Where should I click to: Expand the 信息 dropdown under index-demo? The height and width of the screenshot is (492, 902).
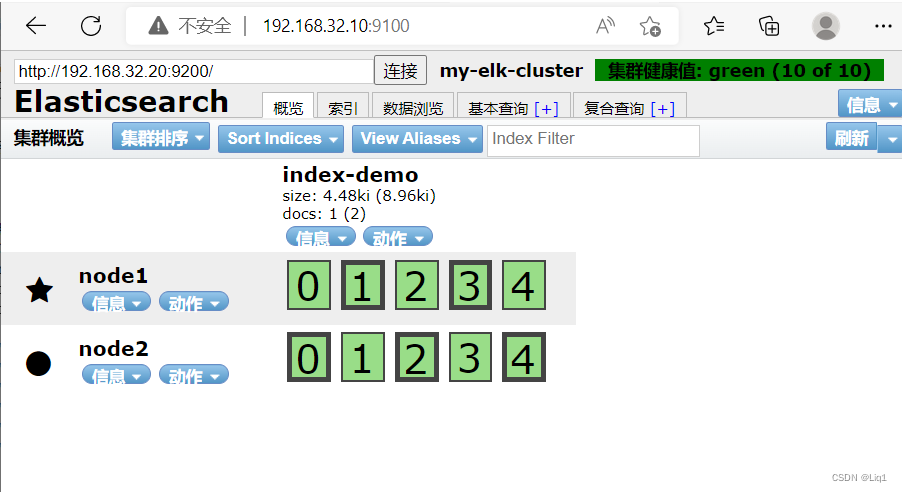click(321, 237)
